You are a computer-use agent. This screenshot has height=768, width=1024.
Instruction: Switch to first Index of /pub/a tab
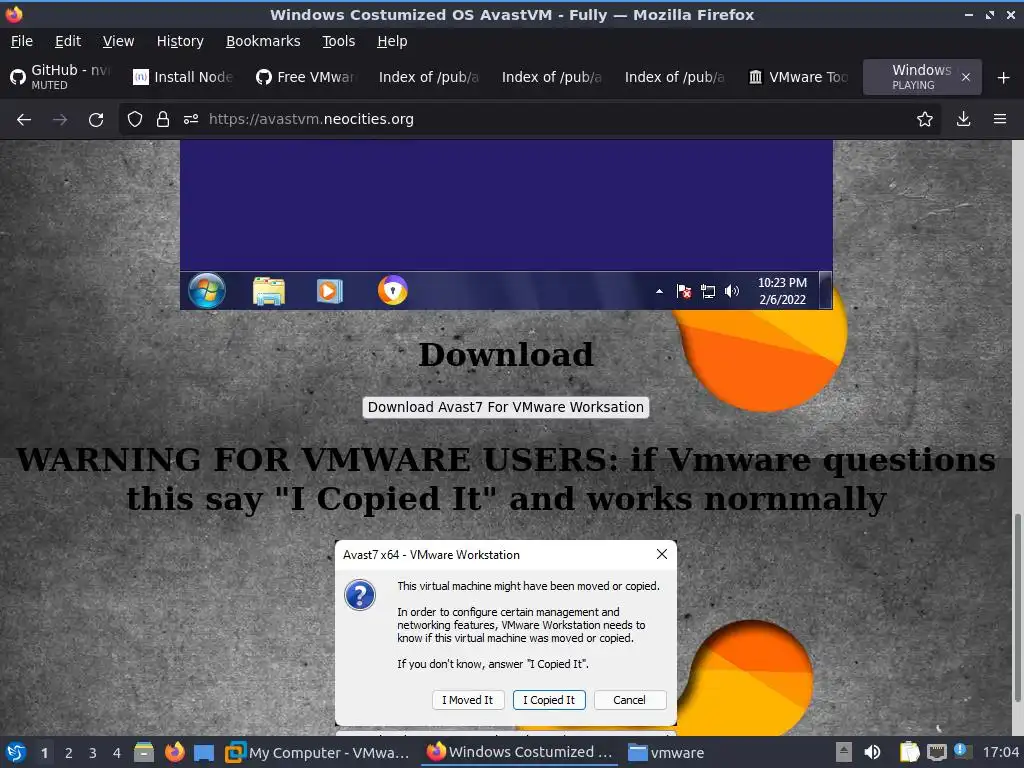(x=429, y=77)
